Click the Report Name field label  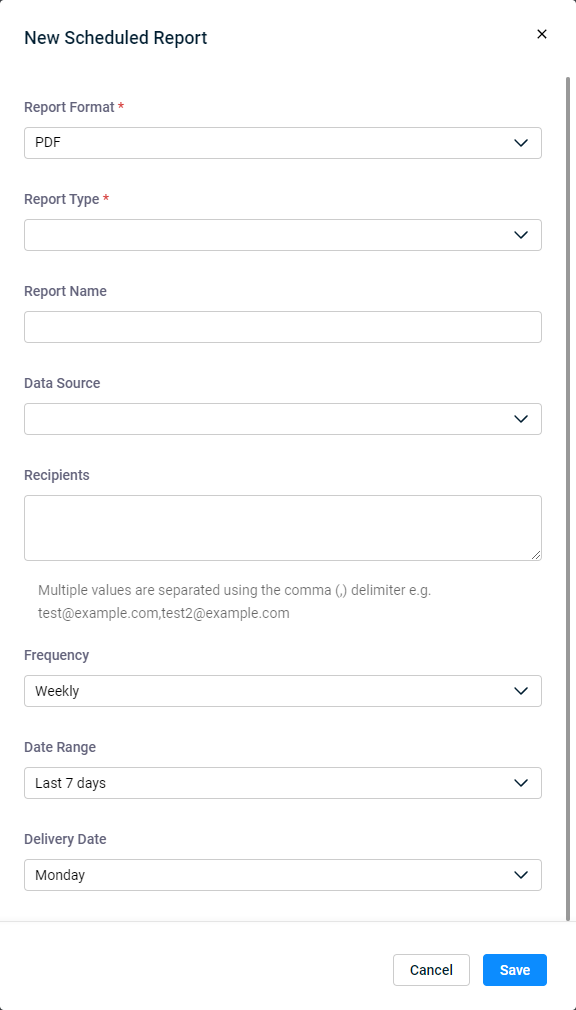(x=66, y=291)
